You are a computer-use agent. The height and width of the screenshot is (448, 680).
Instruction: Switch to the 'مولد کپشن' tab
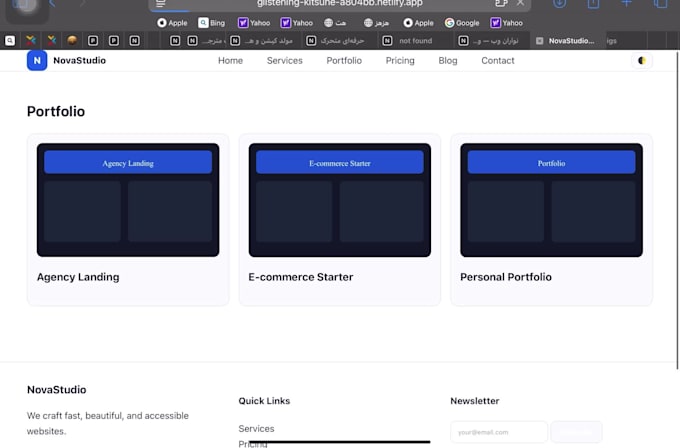click(262, 41)
